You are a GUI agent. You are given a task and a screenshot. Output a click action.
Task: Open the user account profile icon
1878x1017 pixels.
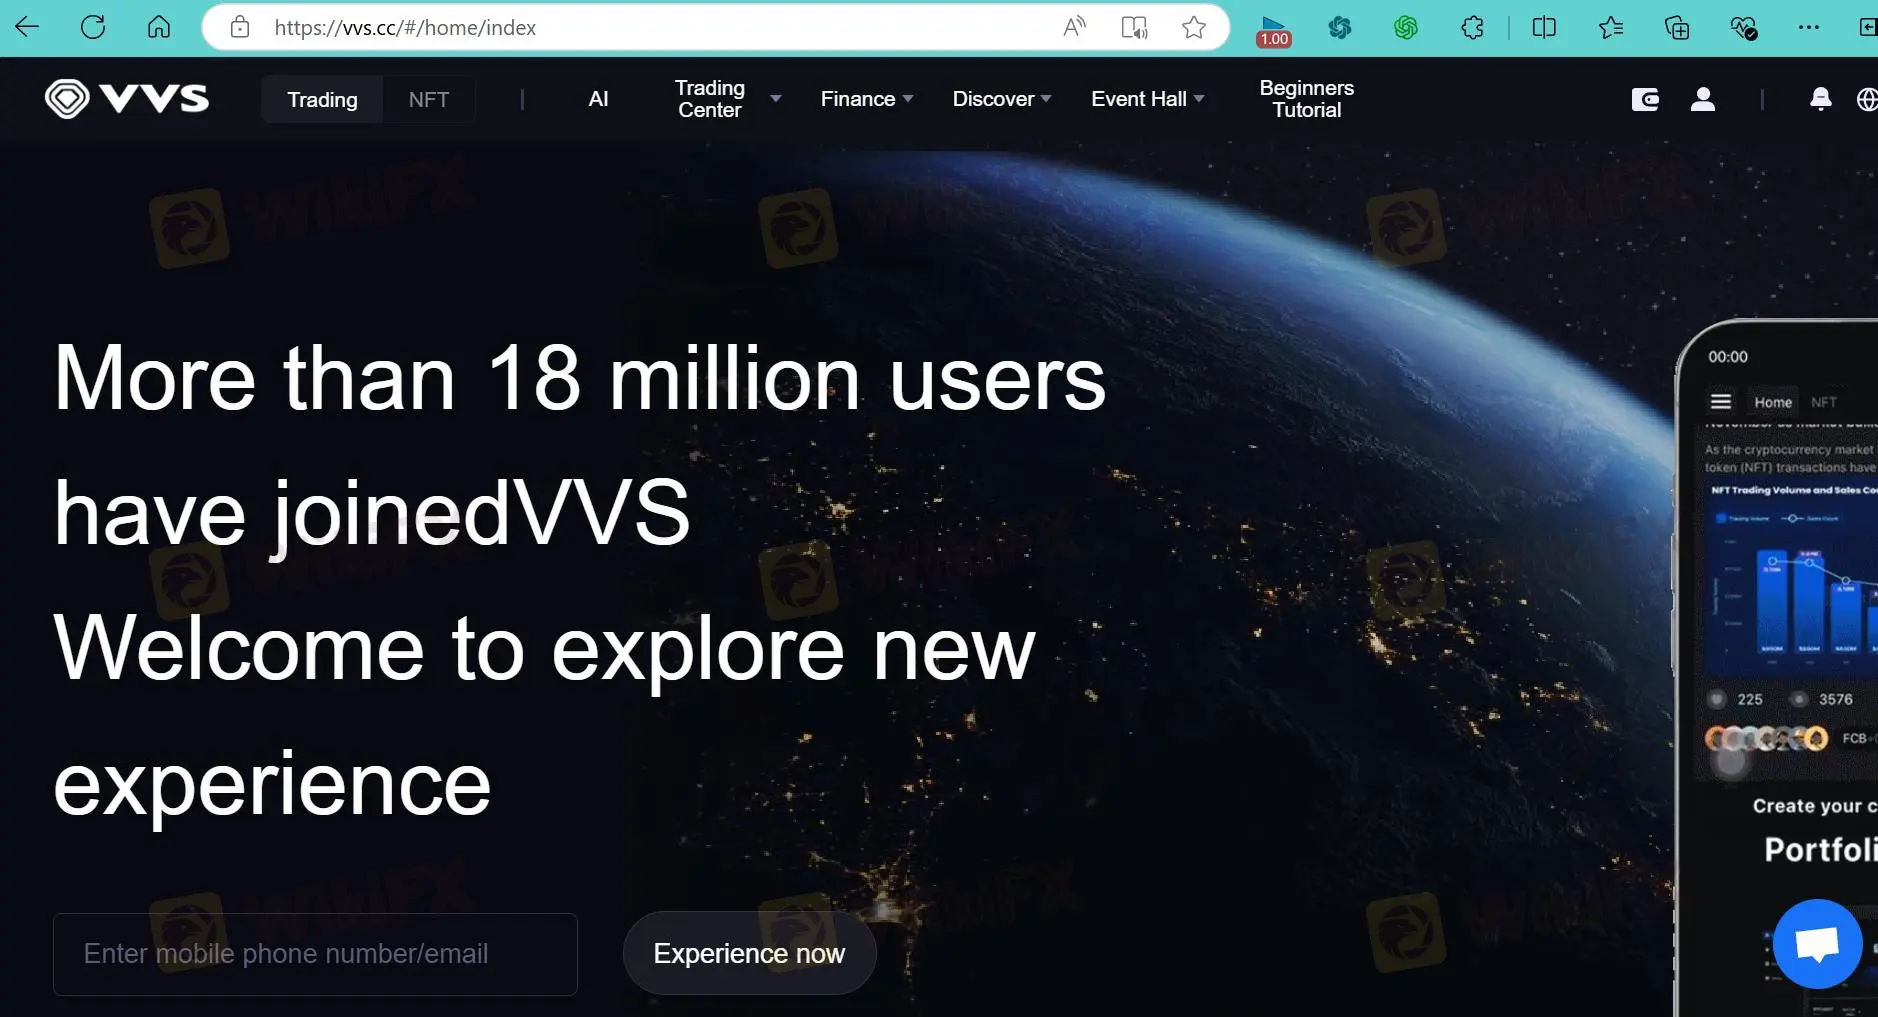1702,99
